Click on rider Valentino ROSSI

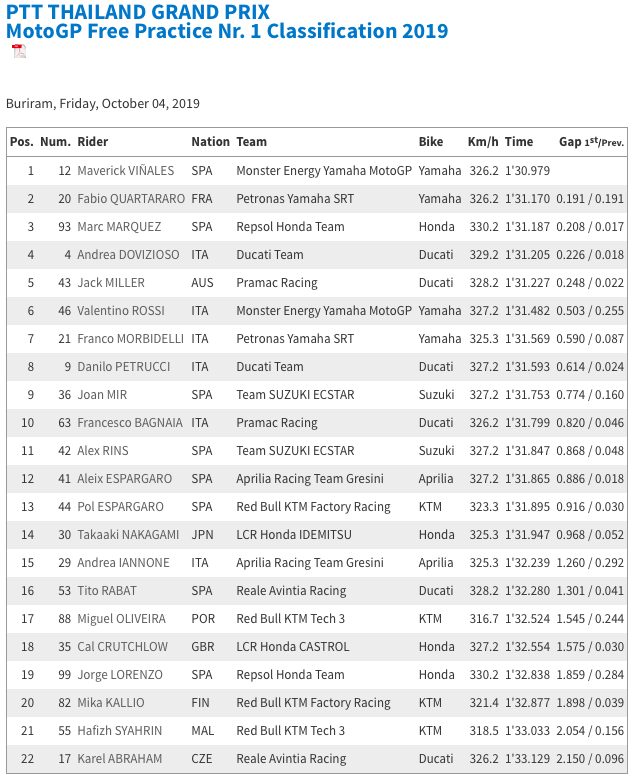pos(121,311)
